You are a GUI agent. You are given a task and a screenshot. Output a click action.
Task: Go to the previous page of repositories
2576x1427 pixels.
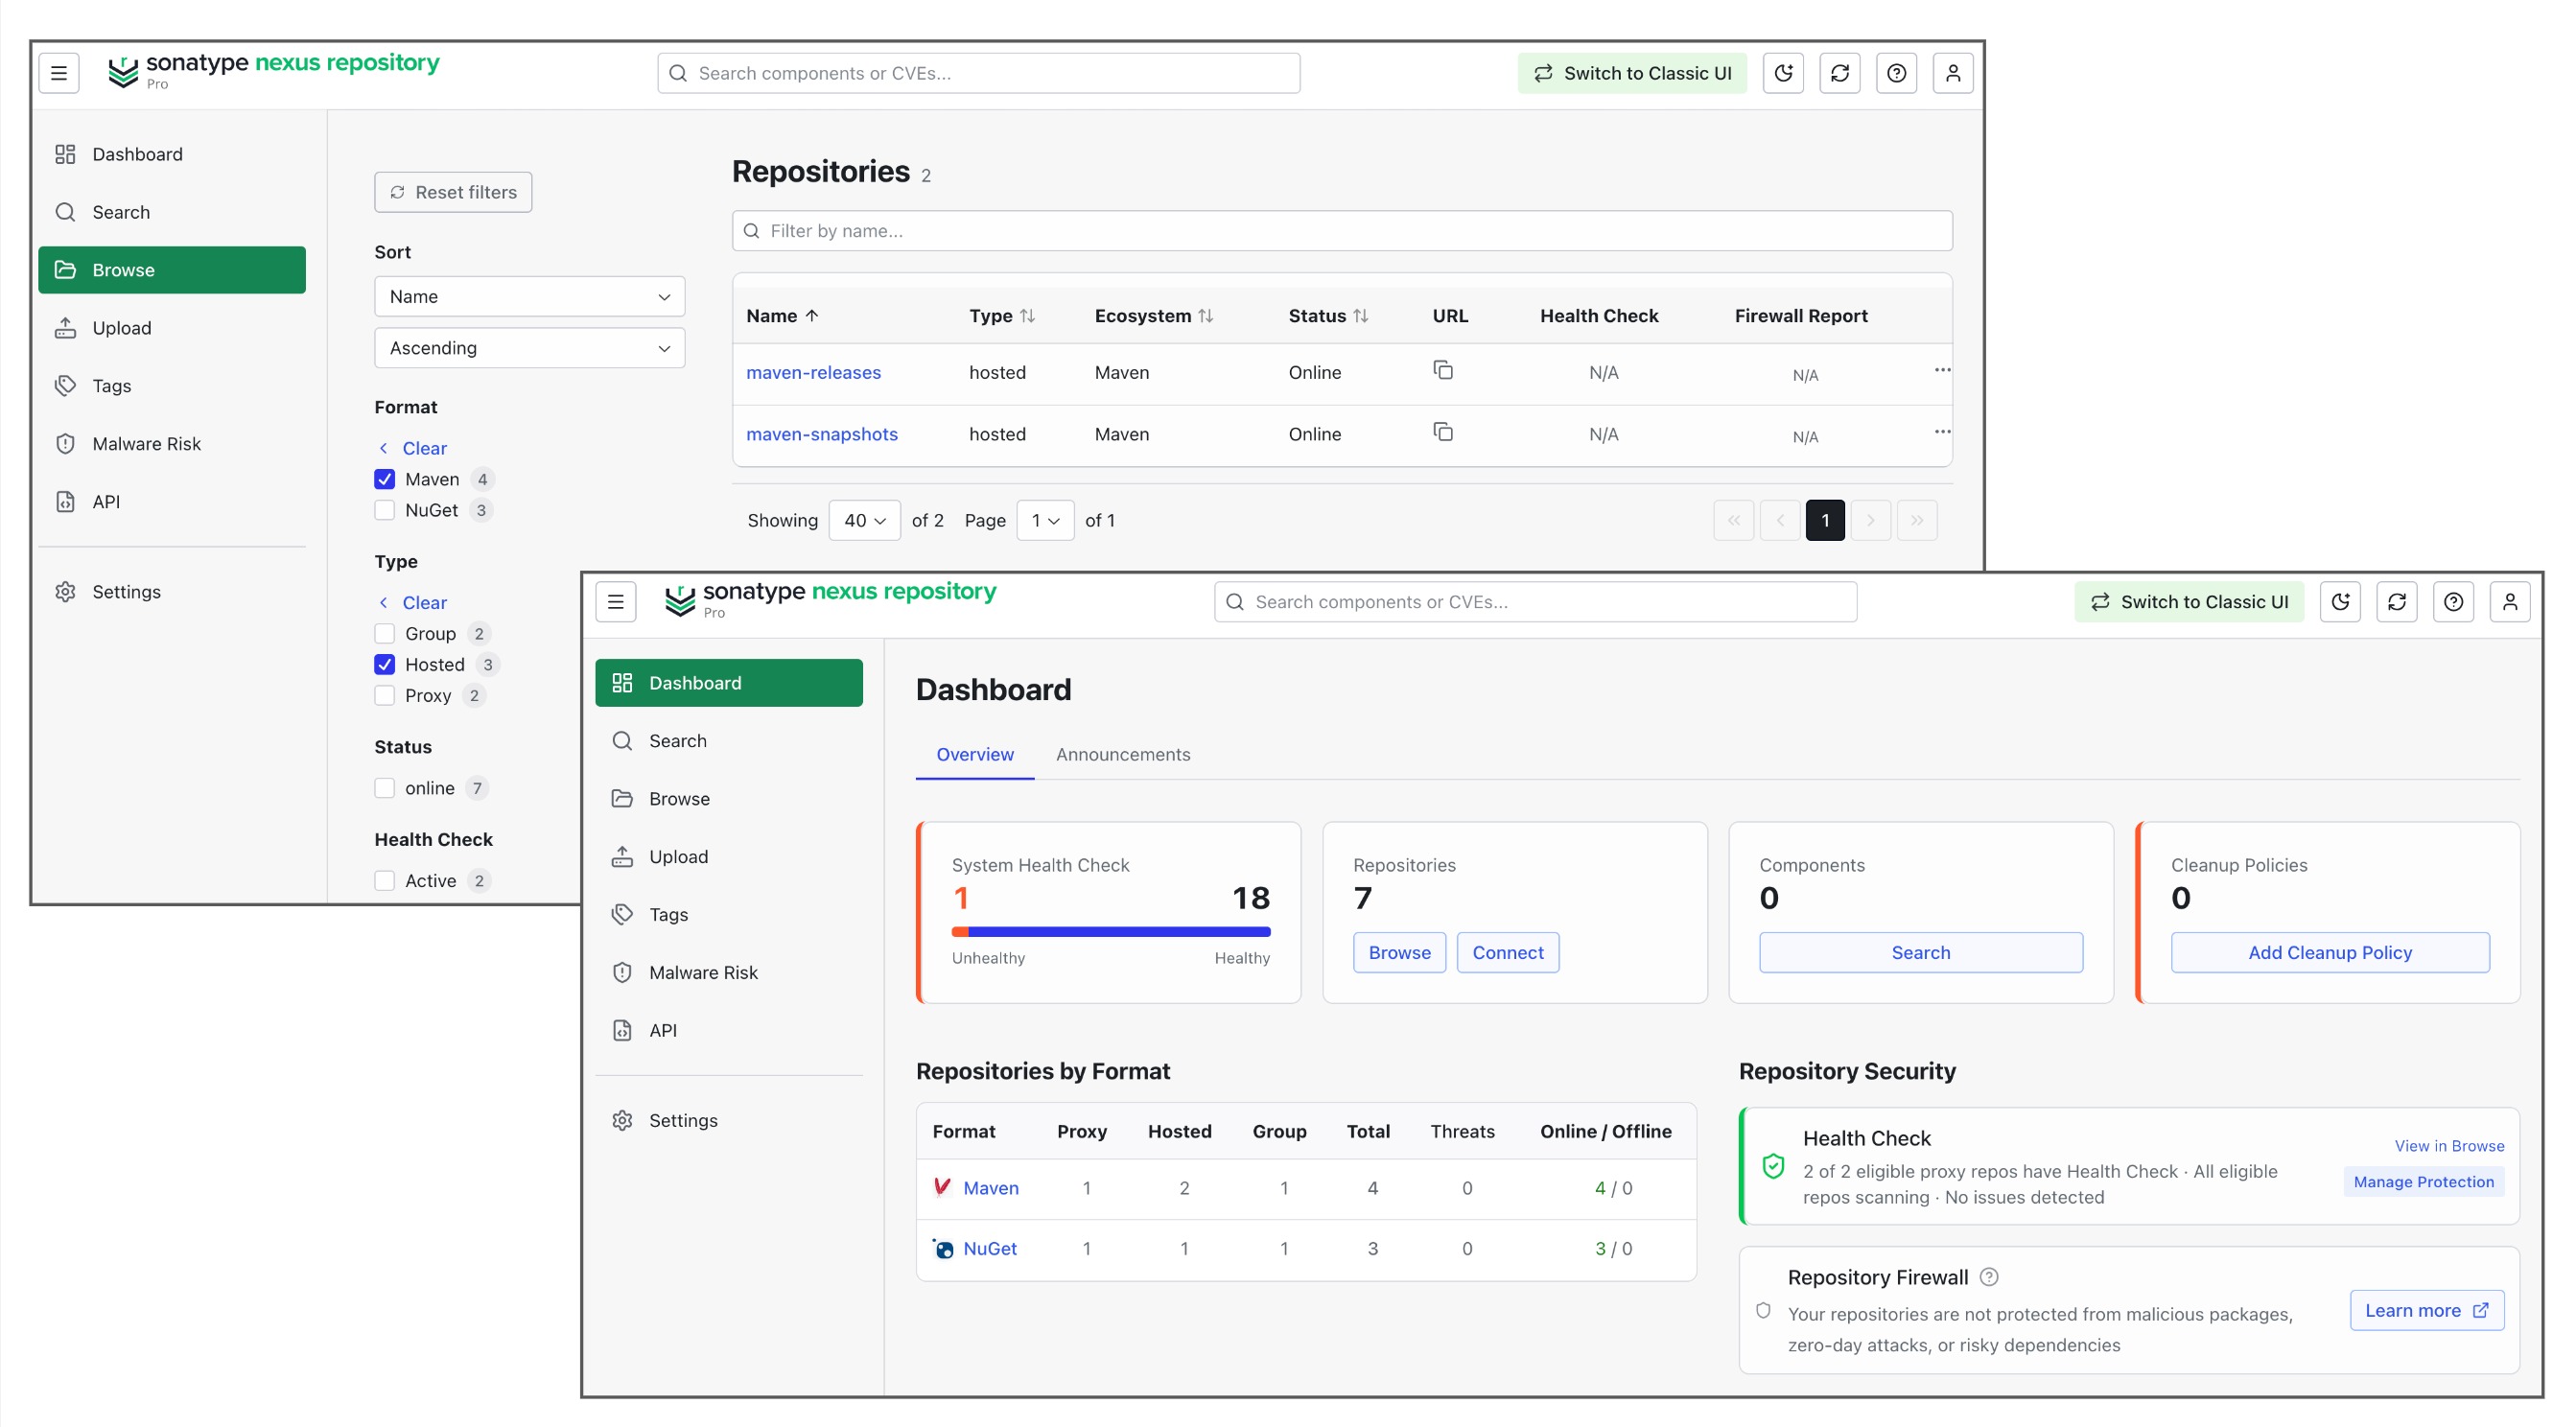(1780, 520)
